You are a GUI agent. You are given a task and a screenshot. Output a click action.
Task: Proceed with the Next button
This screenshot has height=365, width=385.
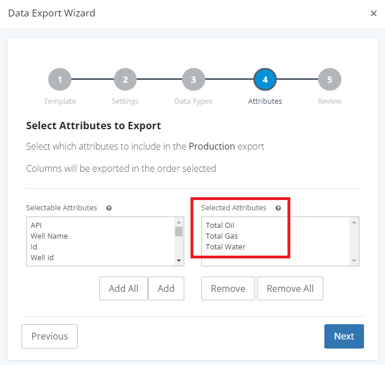[x=344, y=336]
